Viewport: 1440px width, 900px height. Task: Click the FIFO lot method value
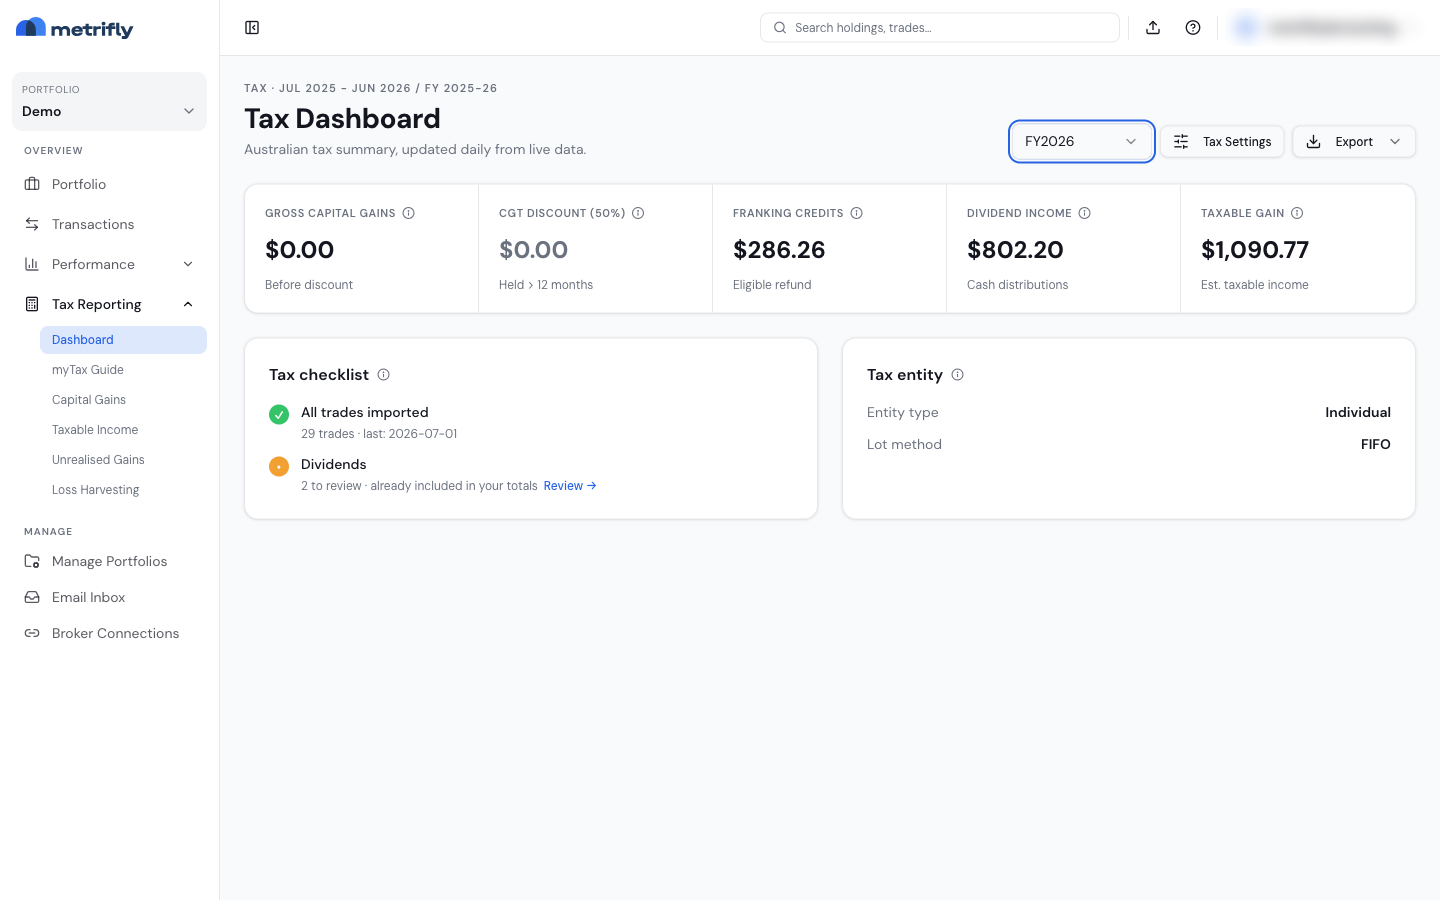(1376, 444)
